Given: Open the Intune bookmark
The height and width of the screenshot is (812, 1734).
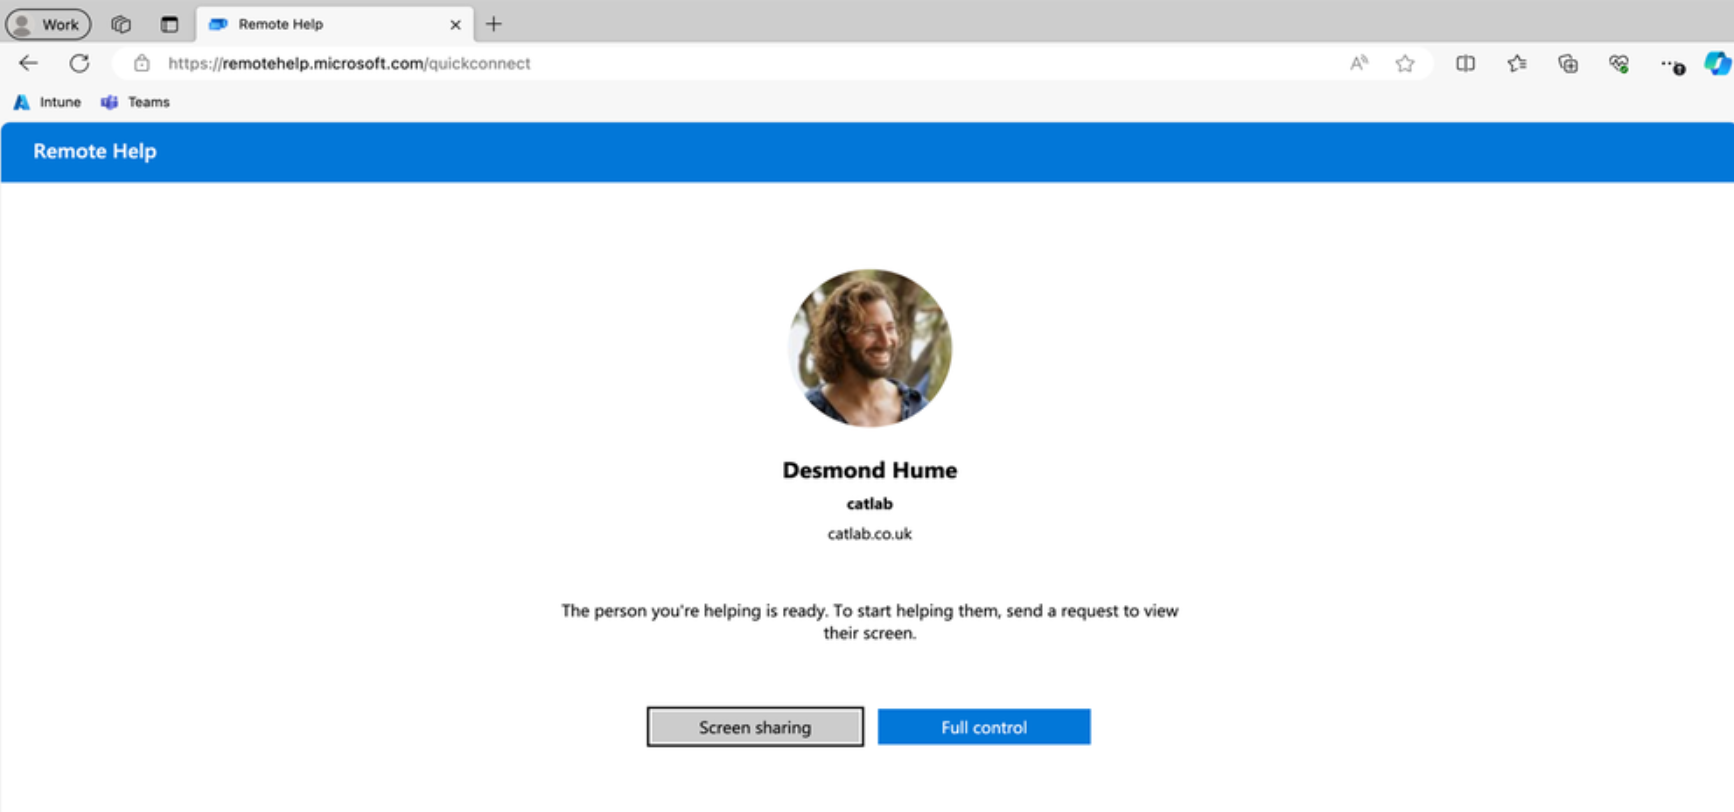Looking at the screenshot, I should [x=48, y=102].
